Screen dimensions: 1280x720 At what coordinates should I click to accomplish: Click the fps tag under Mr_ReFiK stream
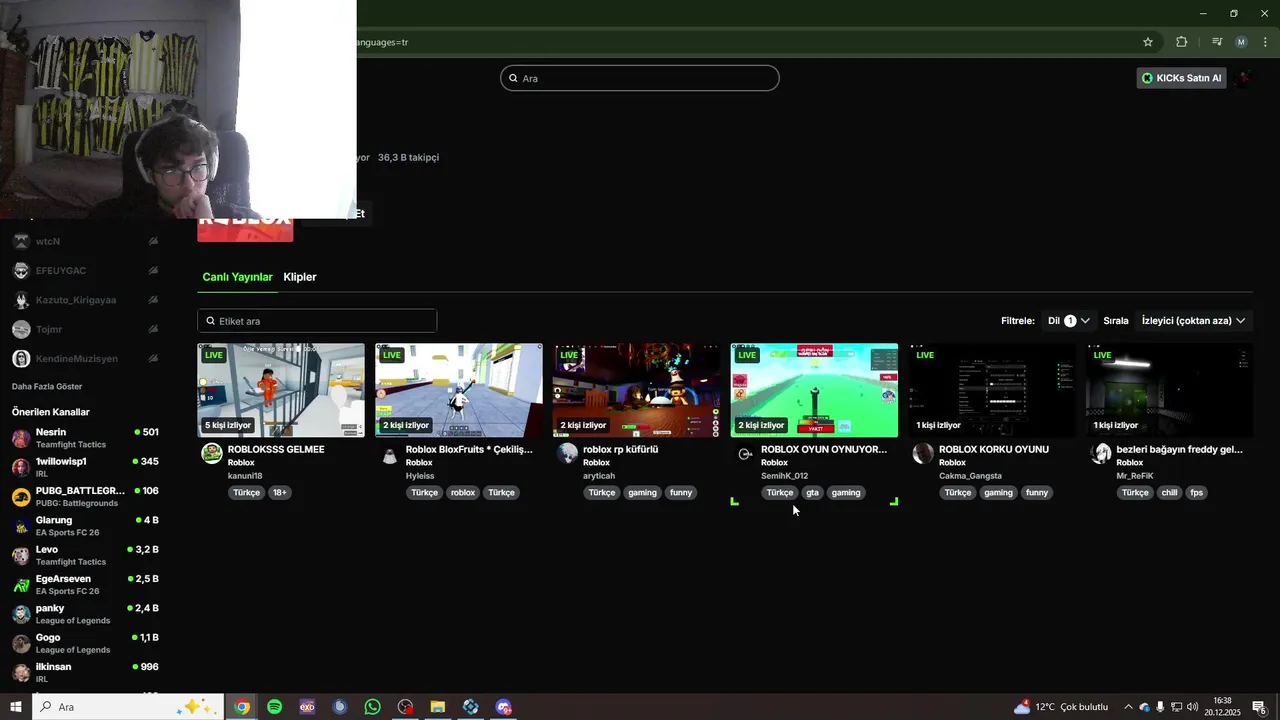(1196, 493)
